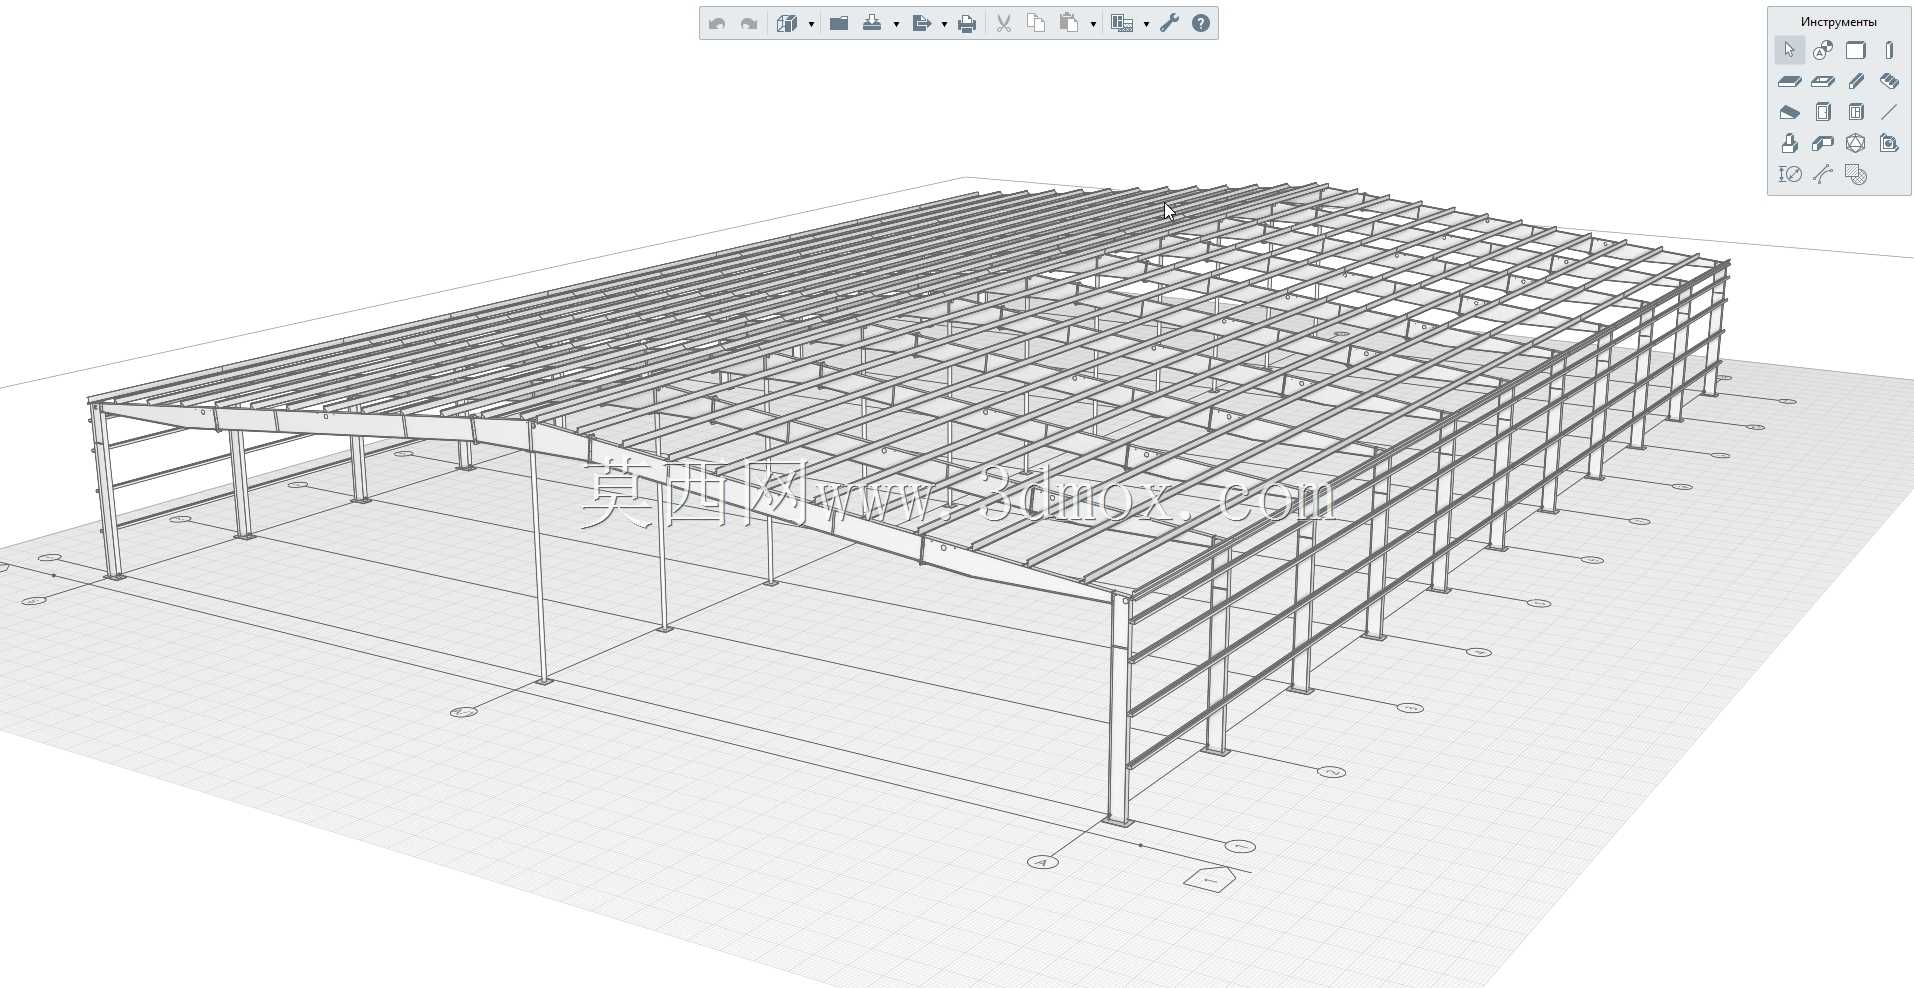
Task: Select the Strip foundation tool
Action: 1823,143
